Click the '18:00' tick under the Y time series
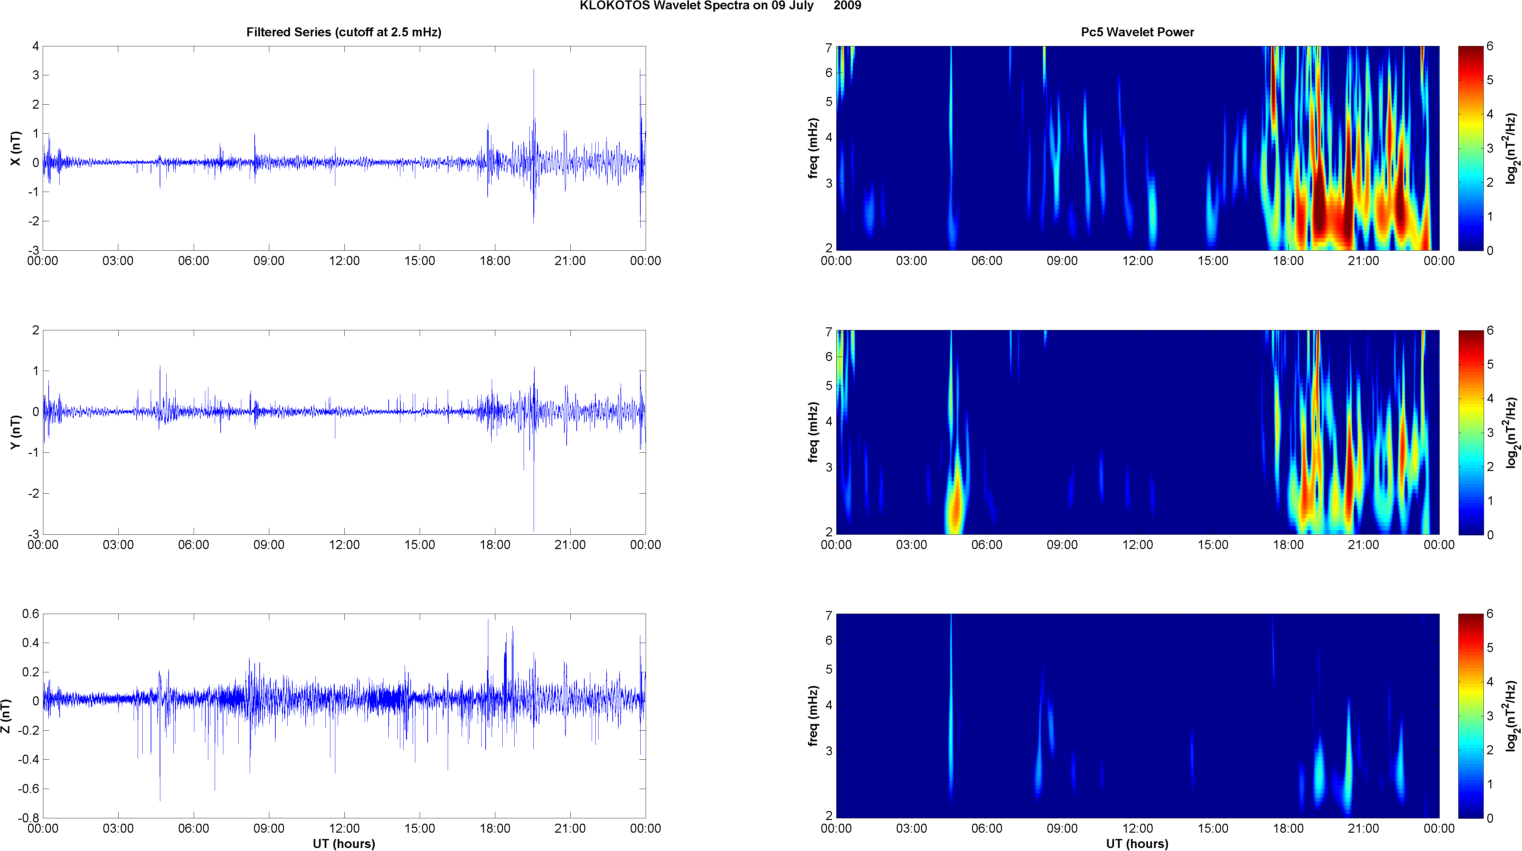This screenshot has height=851, width=1522. tap(495, 545)
